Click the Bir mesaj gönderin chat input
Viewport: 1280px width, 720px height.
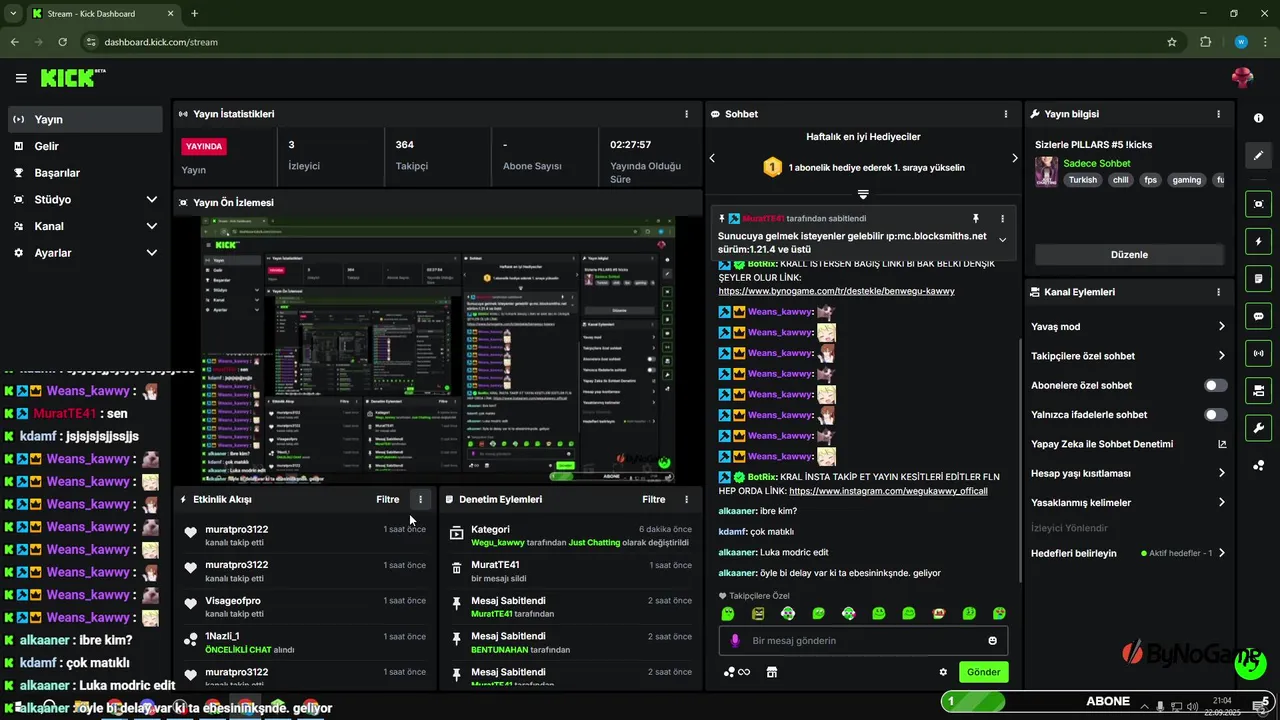pos(863,641)
